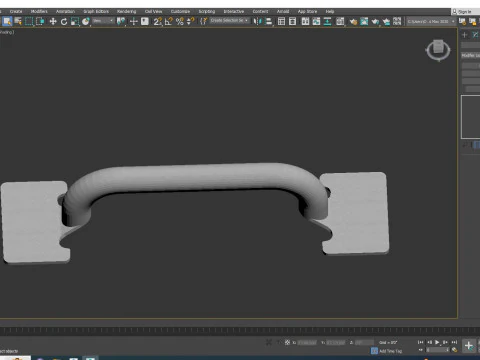Toggle Window/Crossing selection mode
The image size is (480, 360).
(40, 22)
